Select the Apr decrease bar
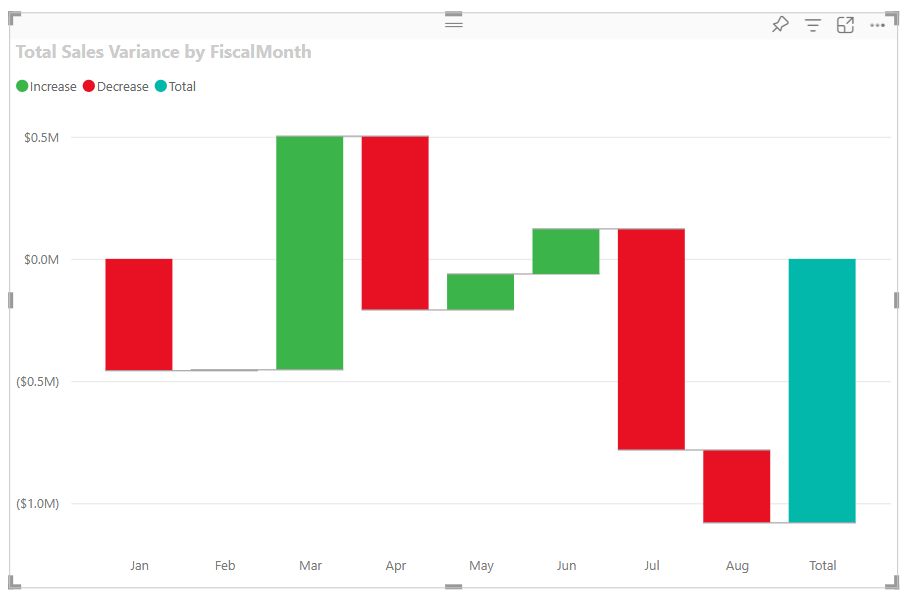Screen dimensions: 914x597 click(396, 220)
